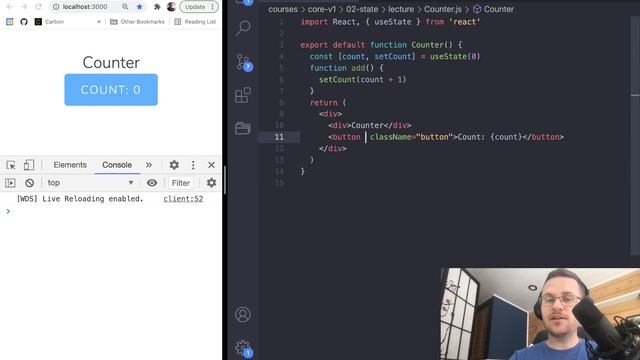Open the Carbon bookmark
The height and width of the screenshot is (360, 640).
point(50,22)
